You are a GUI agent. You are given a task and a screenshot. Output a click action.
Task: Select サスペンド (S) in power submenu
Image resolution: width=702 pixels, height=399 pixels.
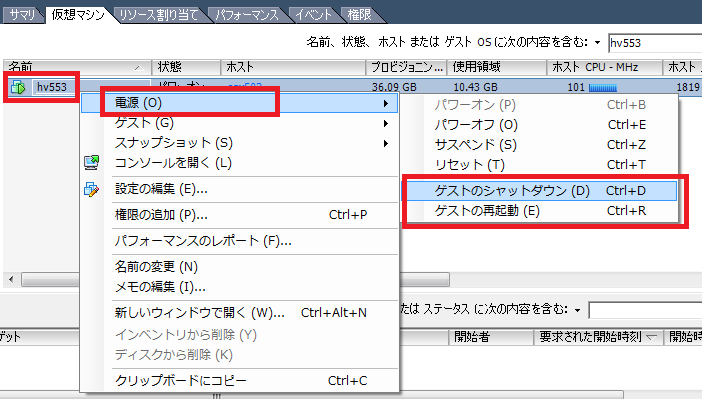(539, 145)
